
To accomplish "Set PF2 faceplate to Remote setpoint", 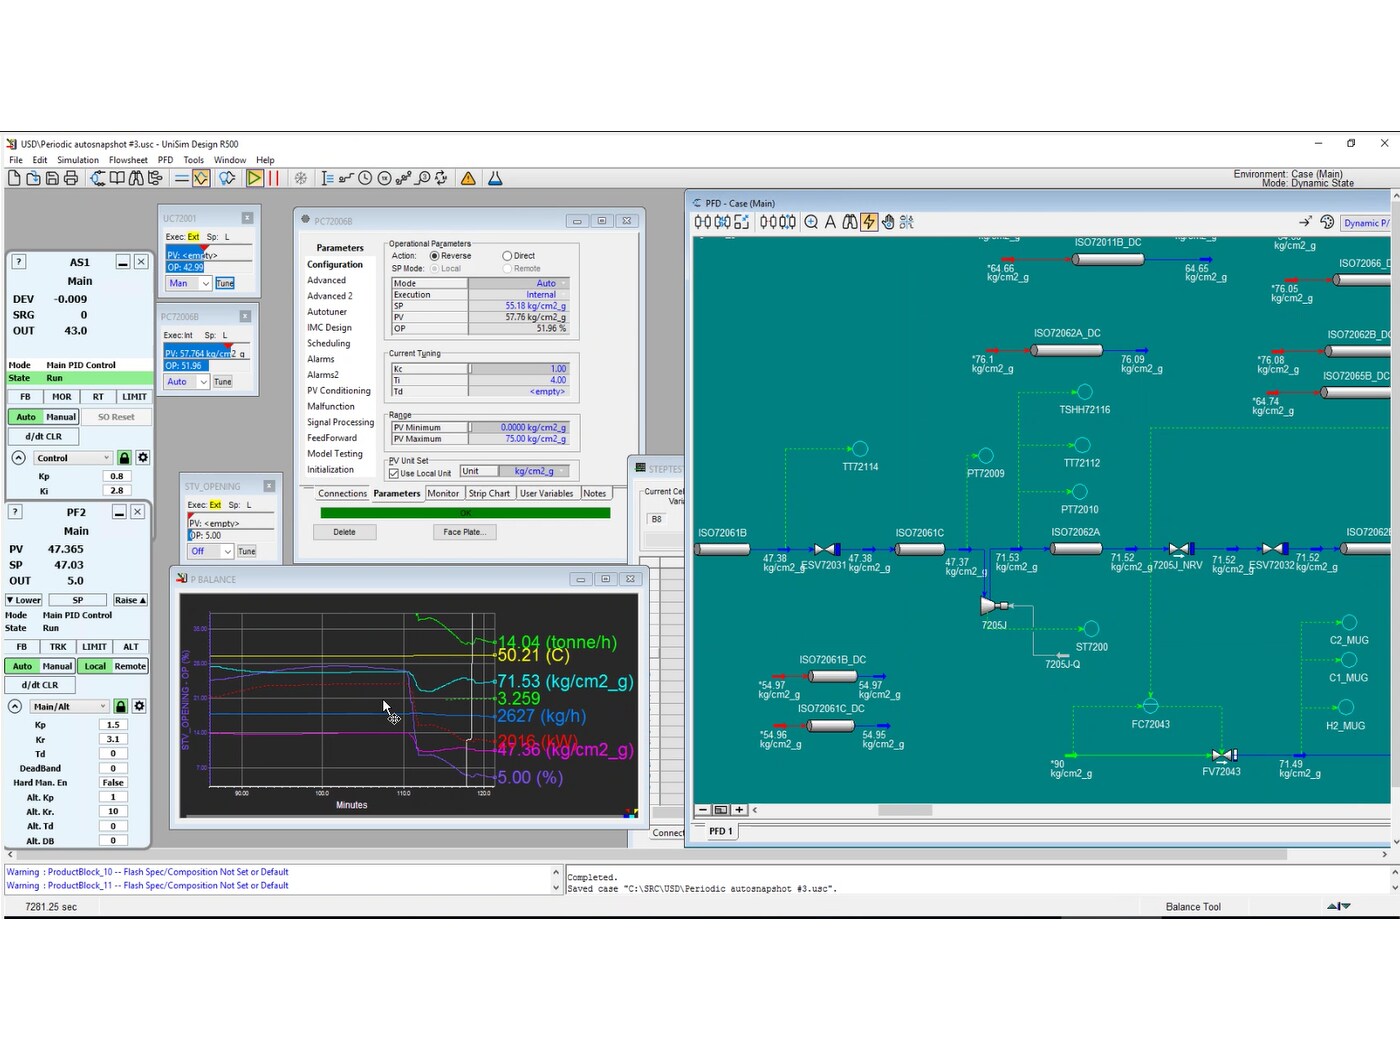I will point(130,666).
